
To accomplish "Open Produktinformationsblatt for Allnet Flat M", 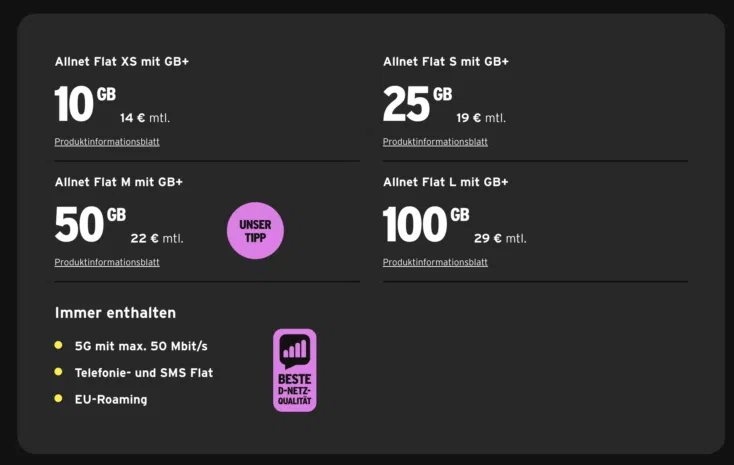I will tap(107, 262).
